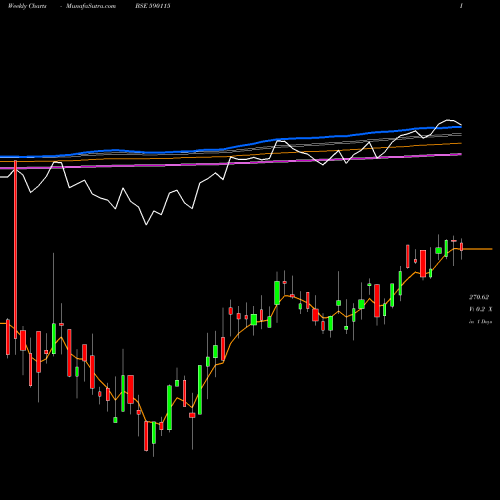Click the 'Days' text at chart right

point(486,322)
